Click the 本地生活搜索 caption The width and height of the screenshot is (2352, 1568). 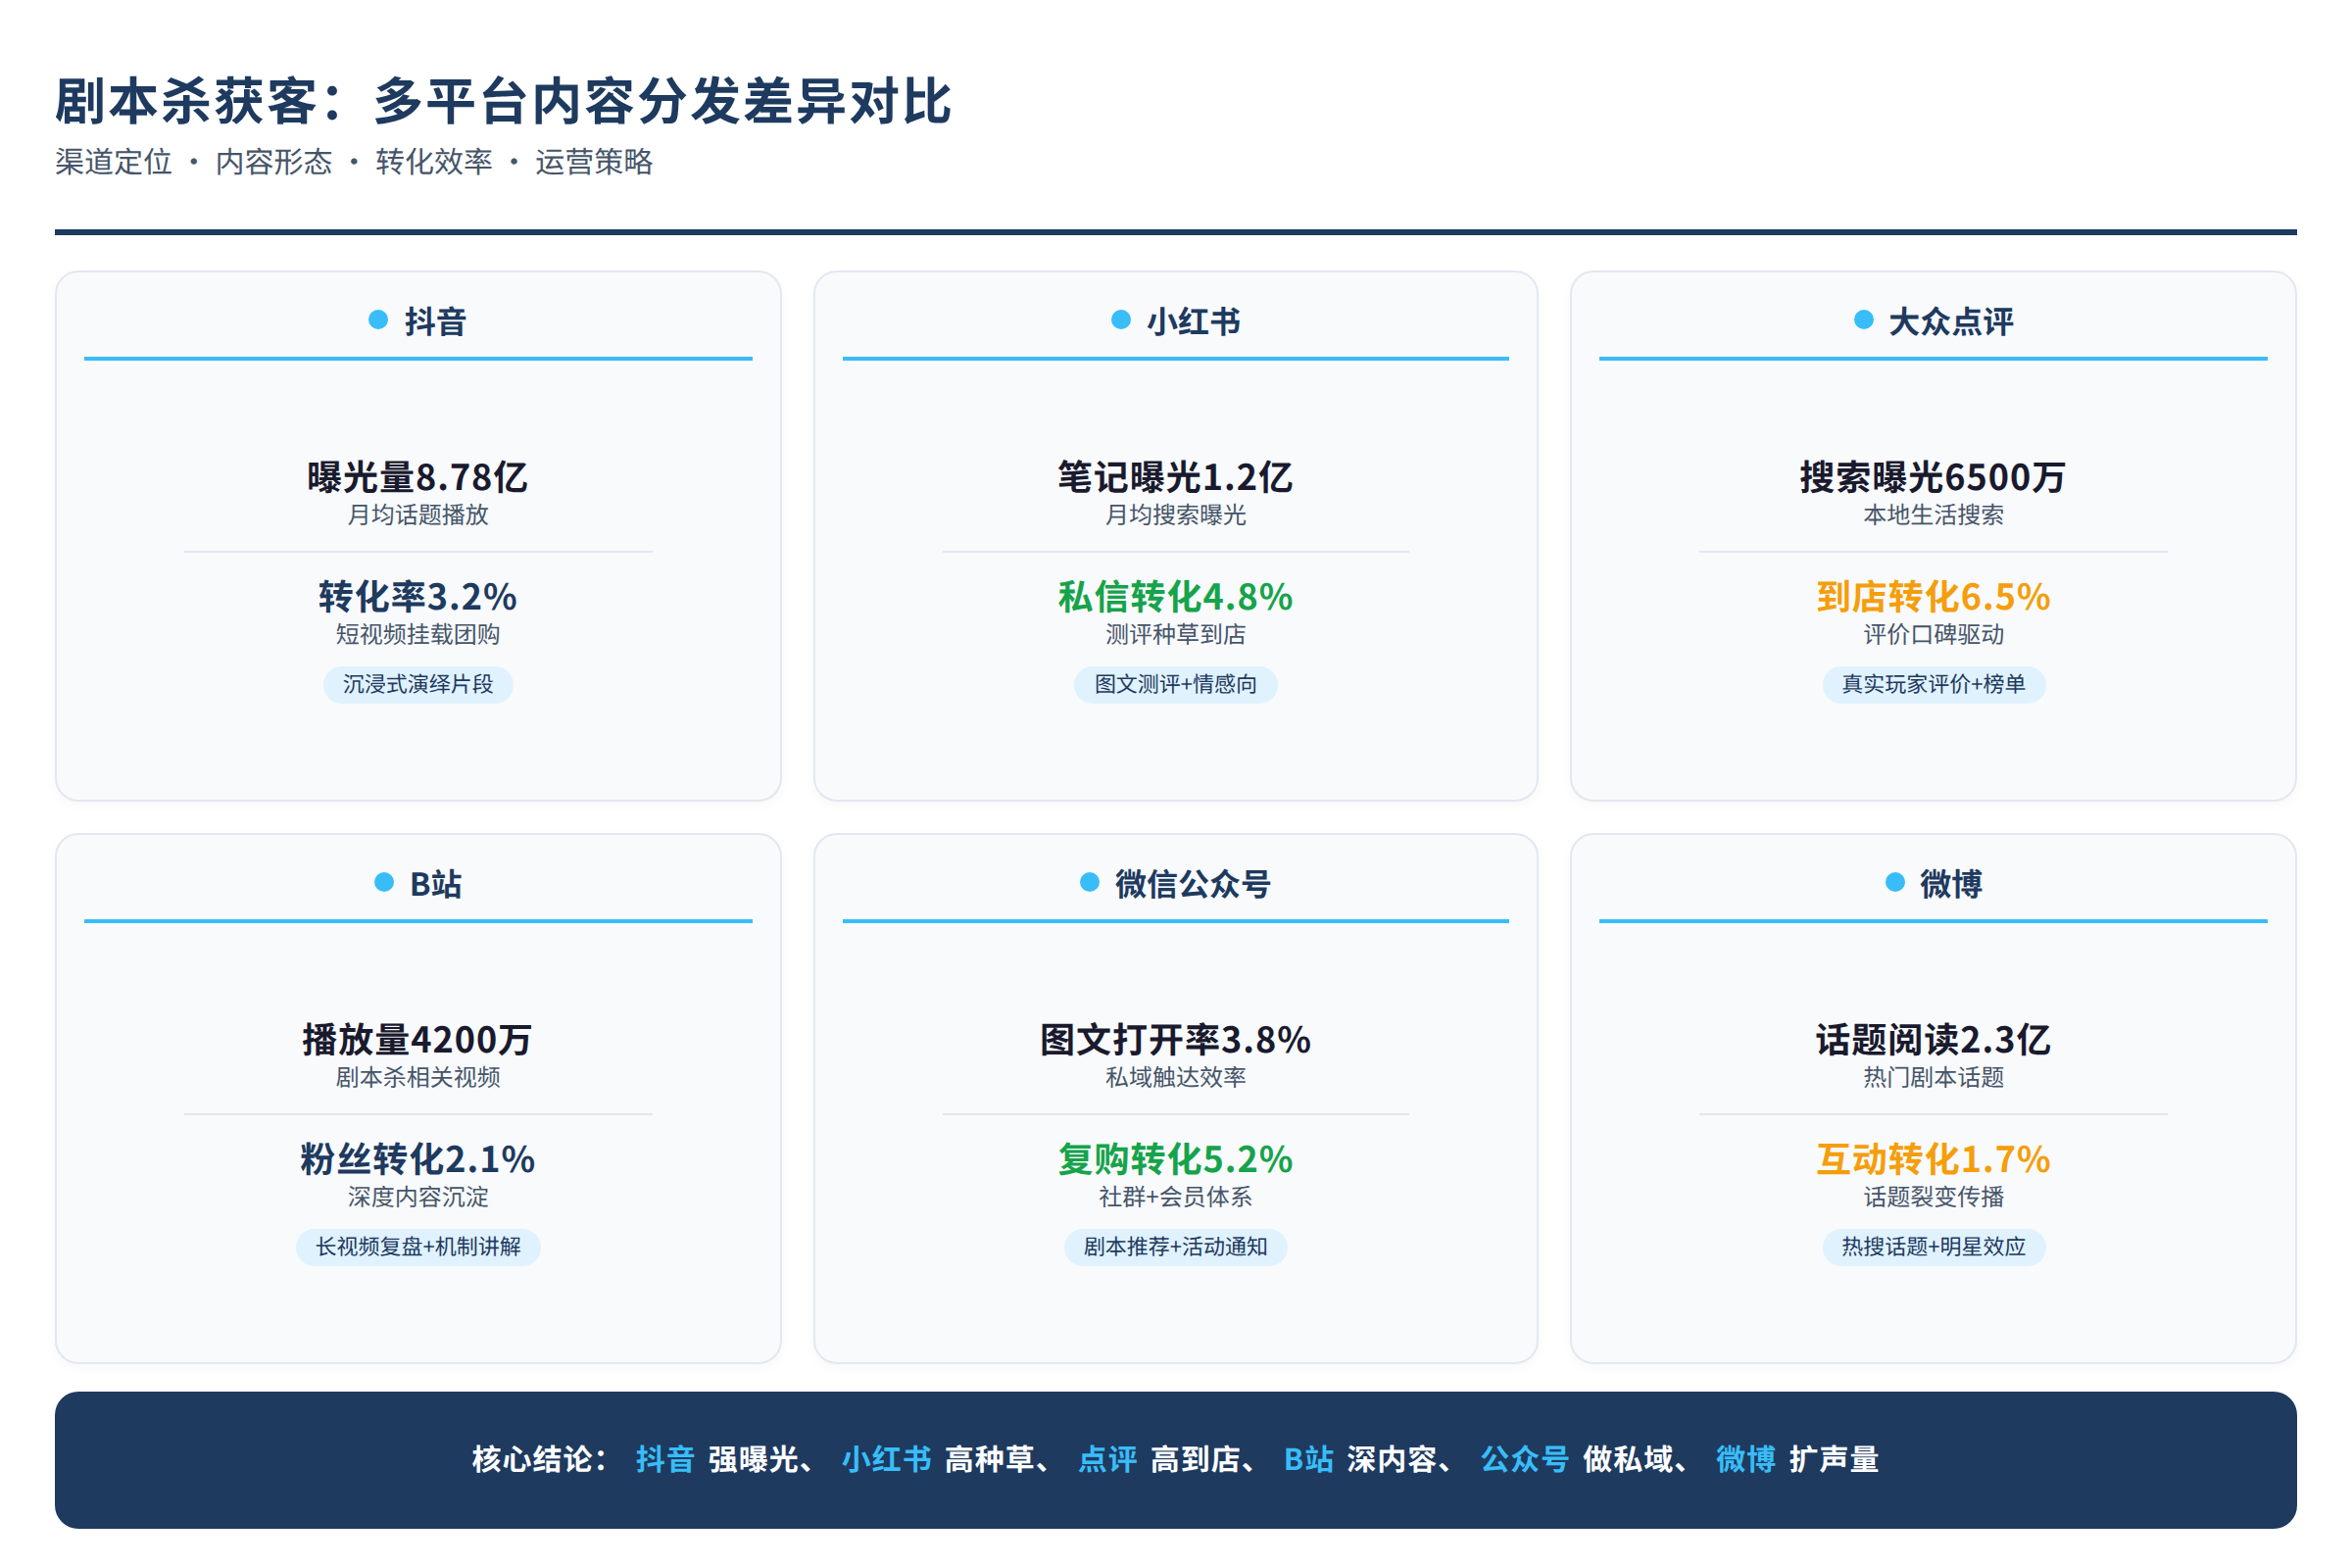tap(1934, 515)
